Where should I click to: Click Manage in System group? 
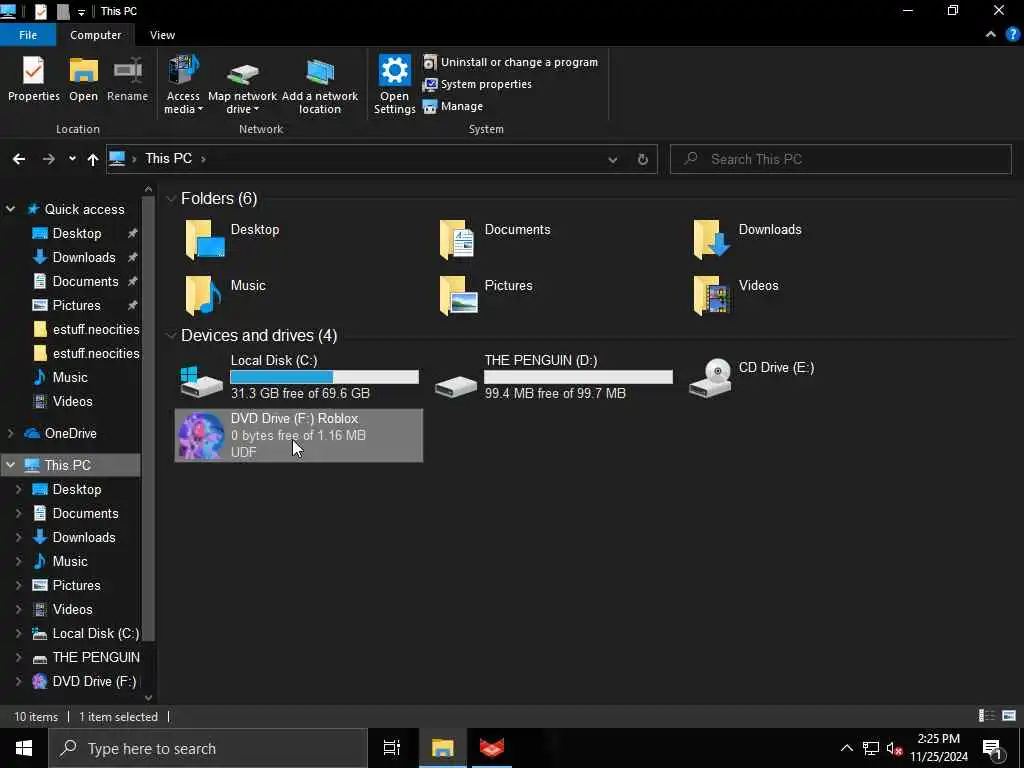(x=453, y=106)
